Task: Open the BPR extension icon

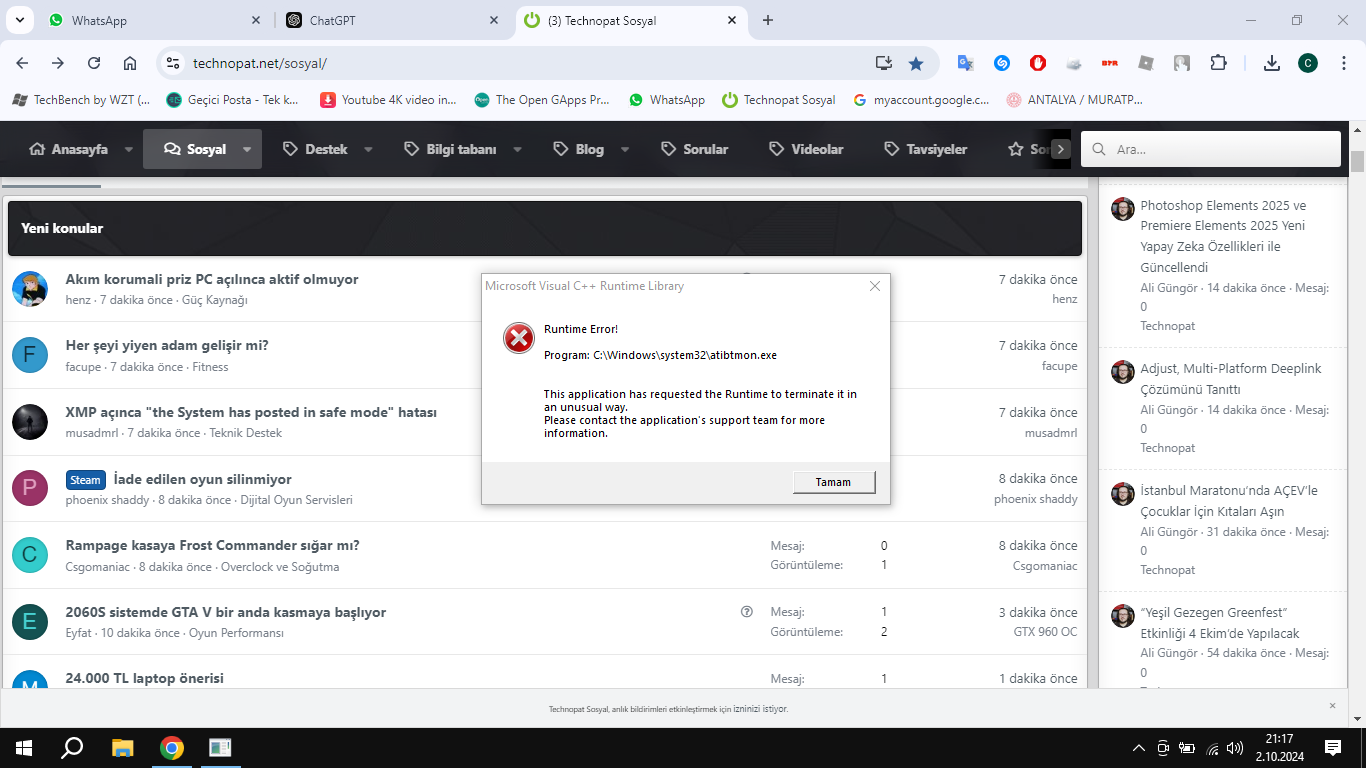Action: [1110, 63]
